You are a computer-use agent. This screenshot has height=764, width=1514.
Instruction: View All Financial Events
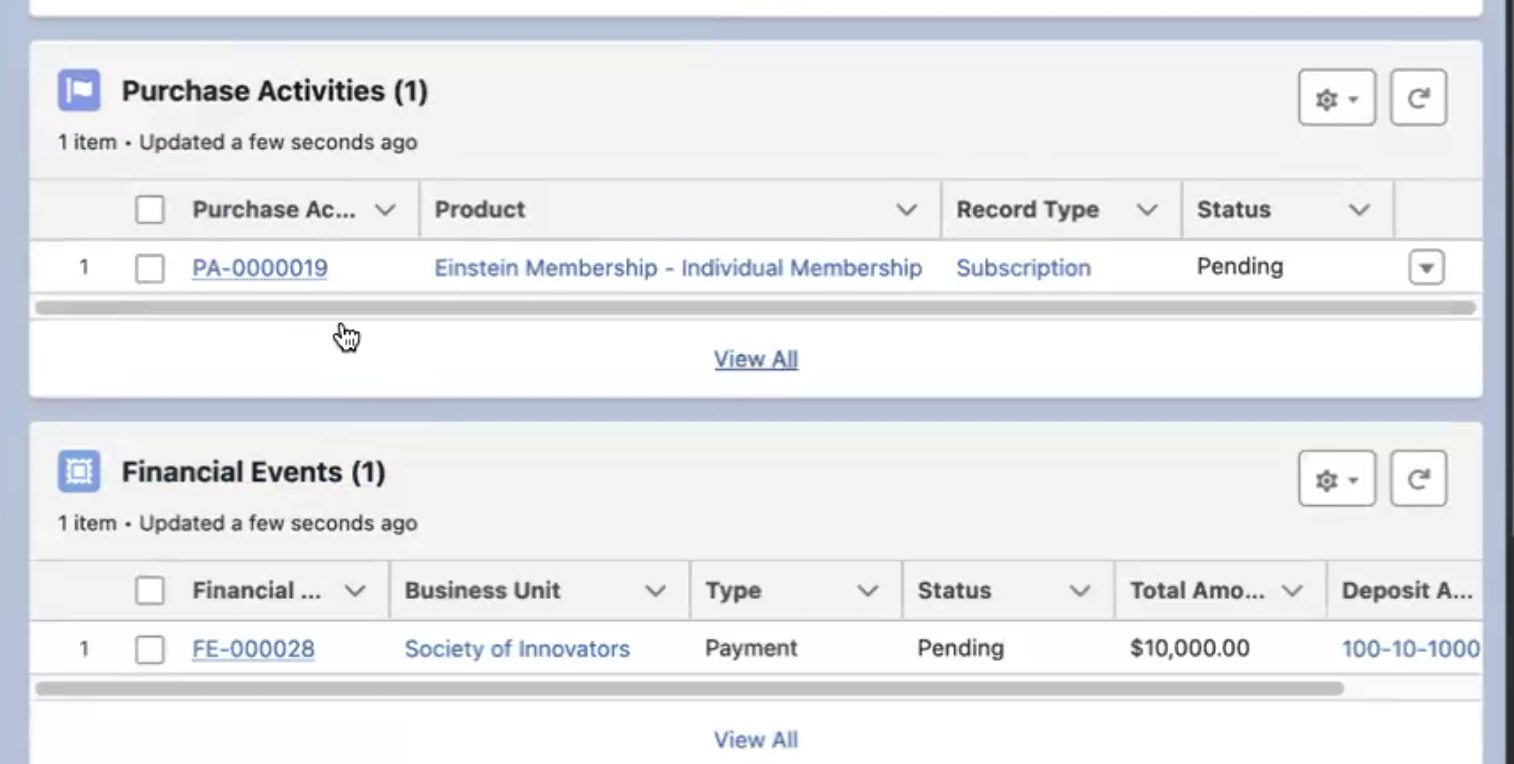point(756,740)
